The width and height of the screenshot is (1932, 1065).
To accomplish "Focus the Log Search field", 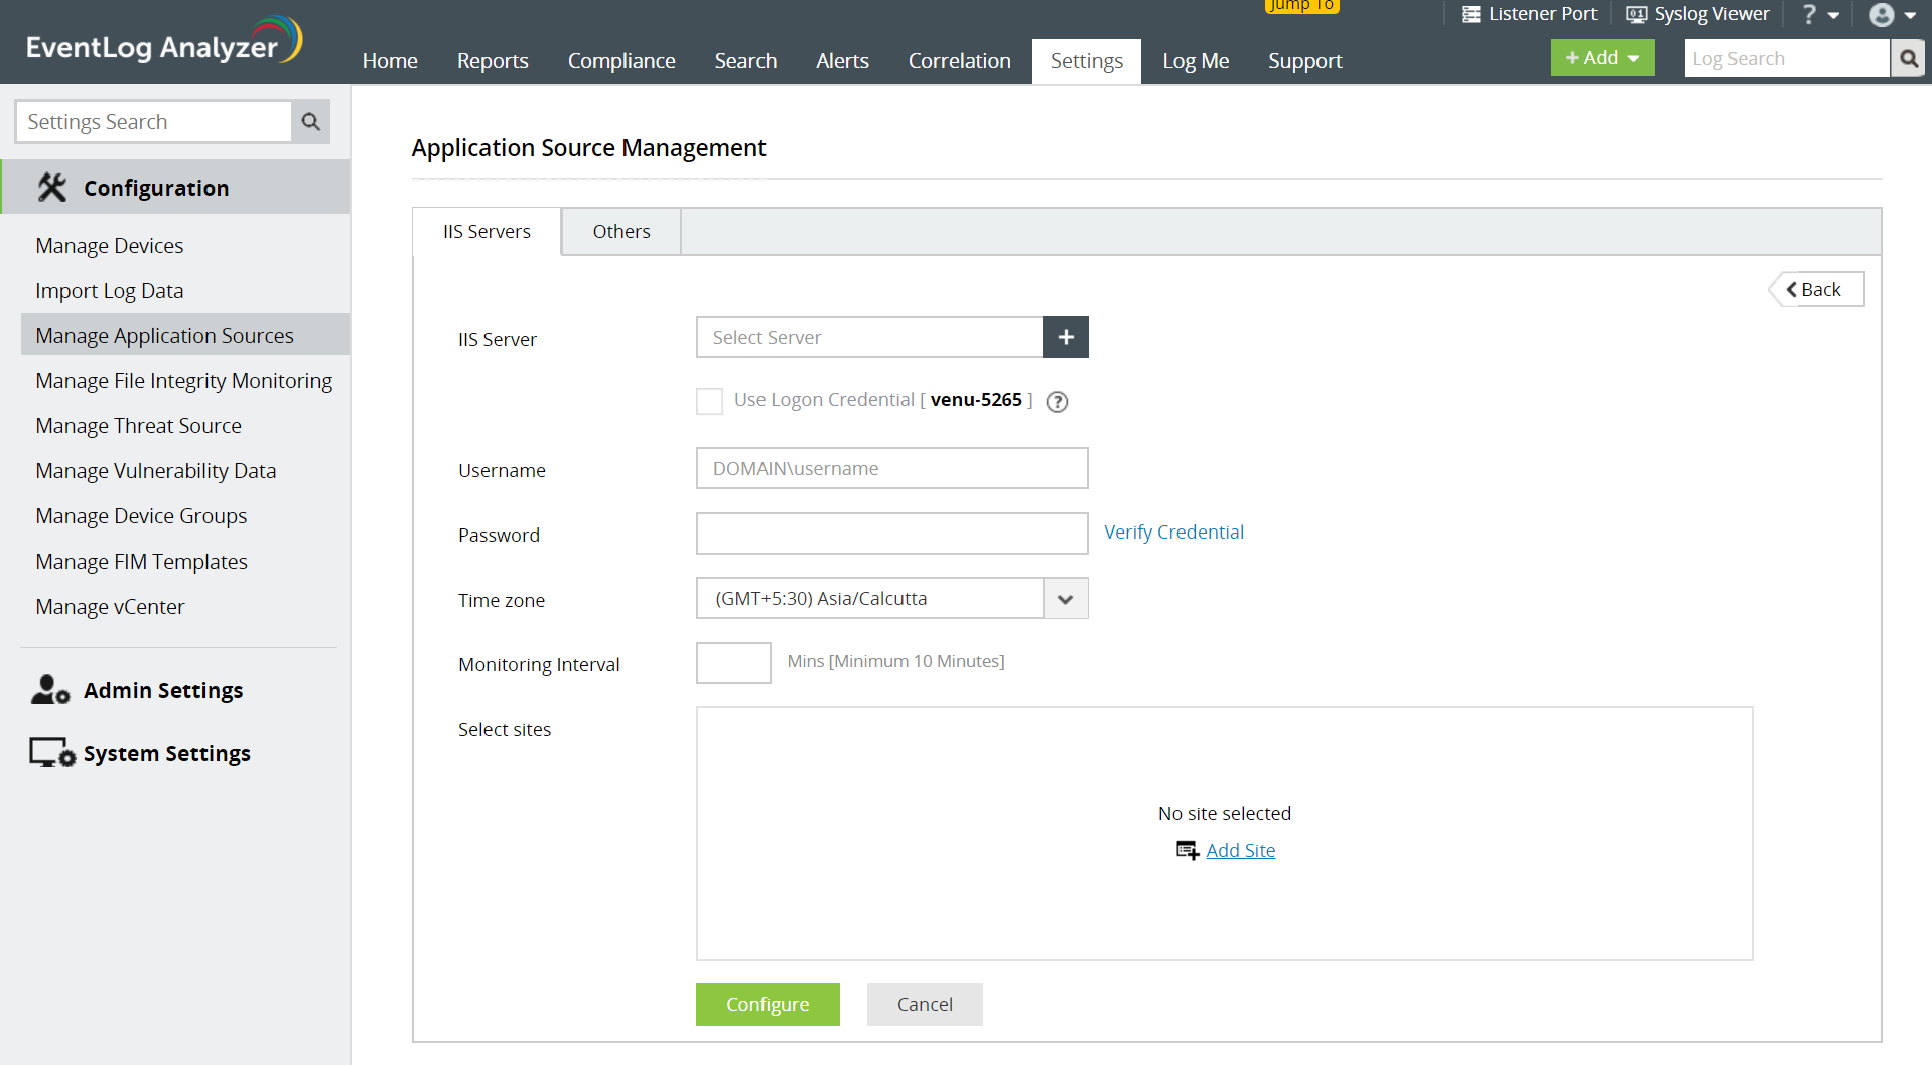I will click(x=1787, y=59).
